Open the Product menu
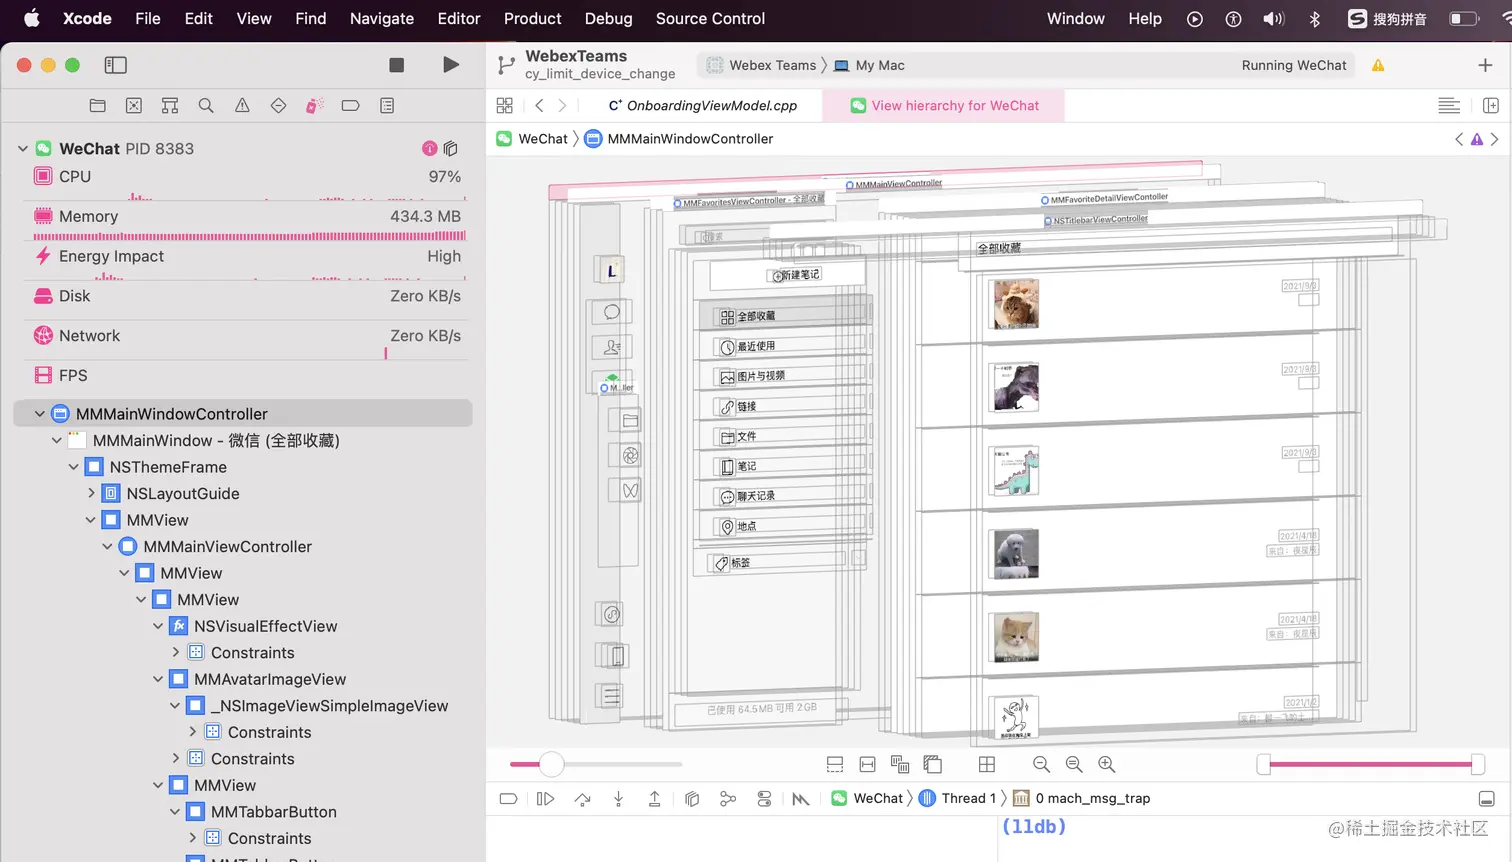Image resolution: width=1512 pixels, height=862 pixels. (x=532, y=18)
